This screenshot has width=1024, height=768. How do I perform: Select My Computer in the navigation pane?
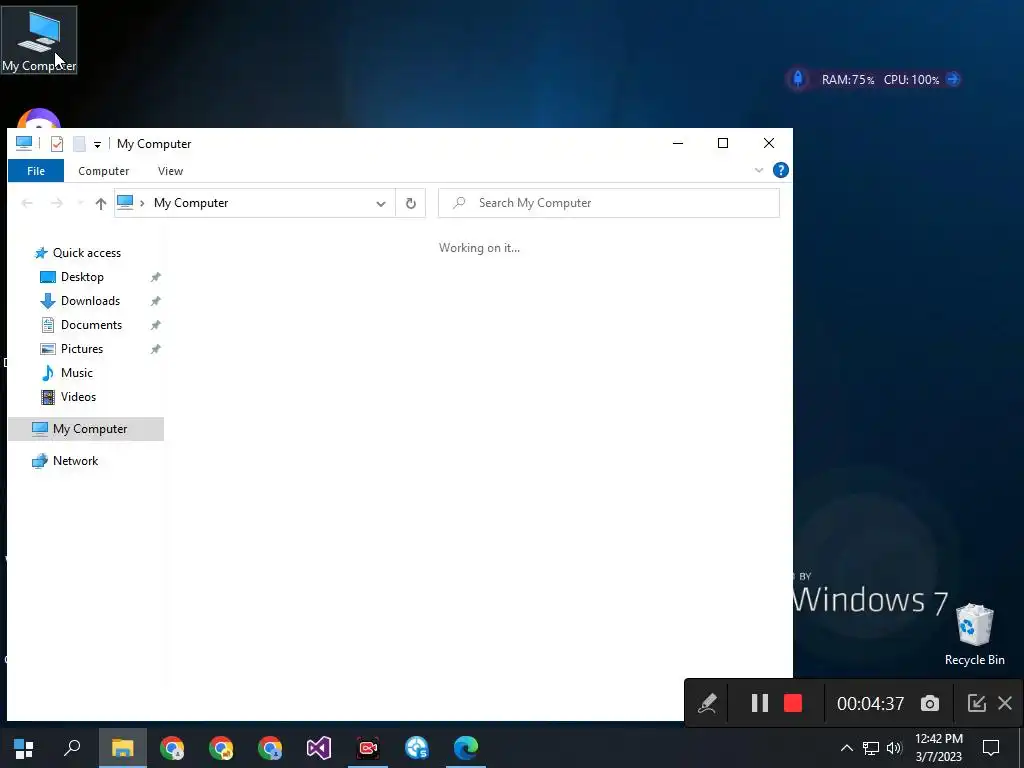pyautogui.click(x=86, y=429)
